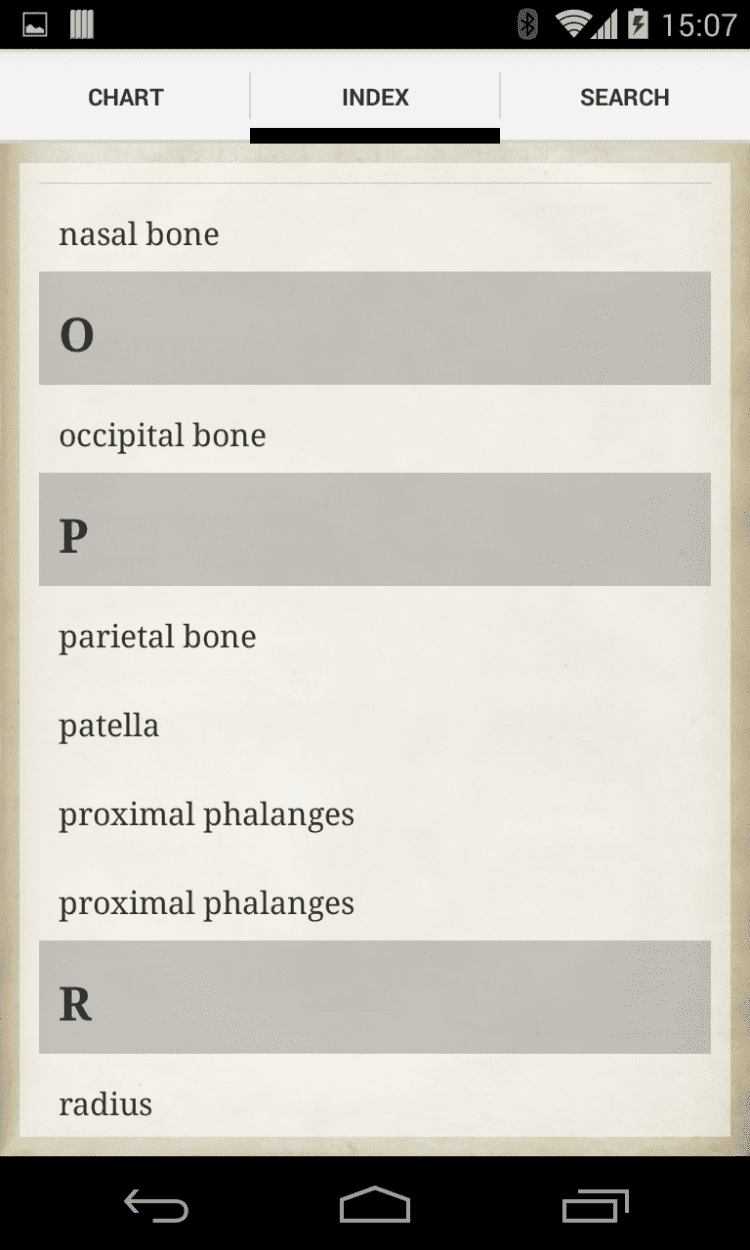This screenshot has width=750, height=1250.
Task: Tap the radius list item
Action: point(105,1105)
